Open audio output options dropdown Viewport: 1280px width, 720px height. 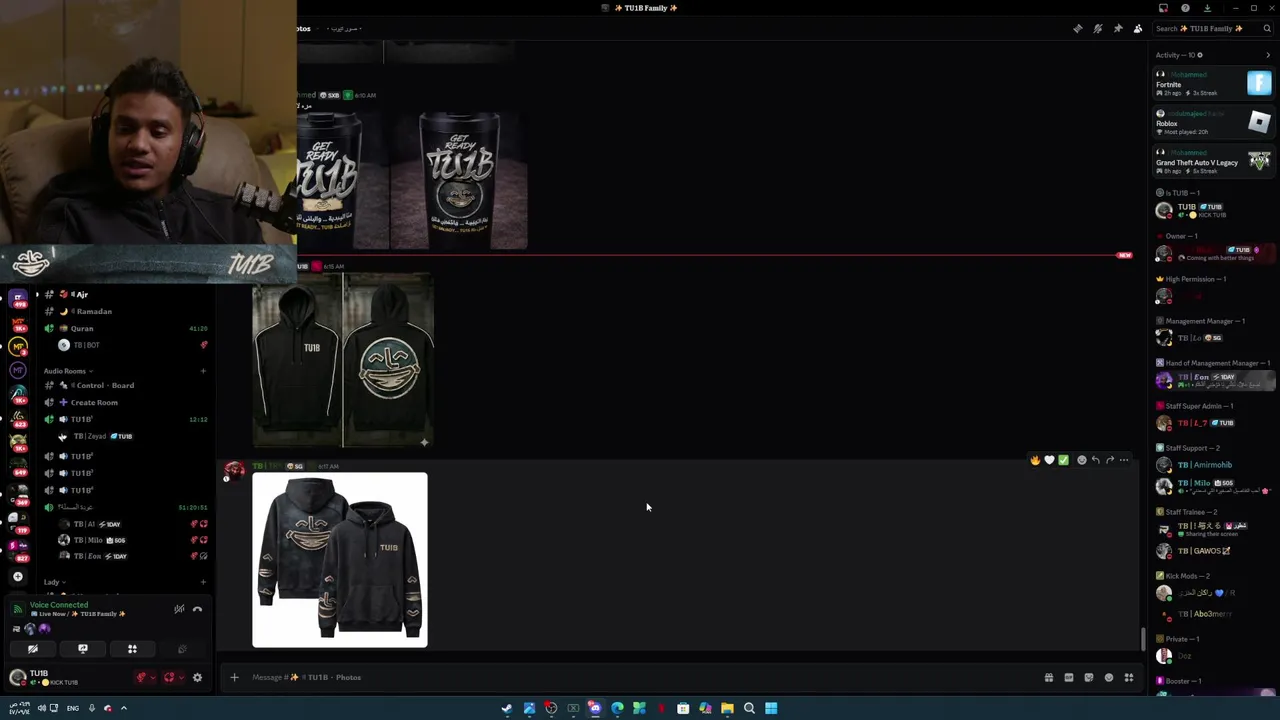(x=181, y=678)
